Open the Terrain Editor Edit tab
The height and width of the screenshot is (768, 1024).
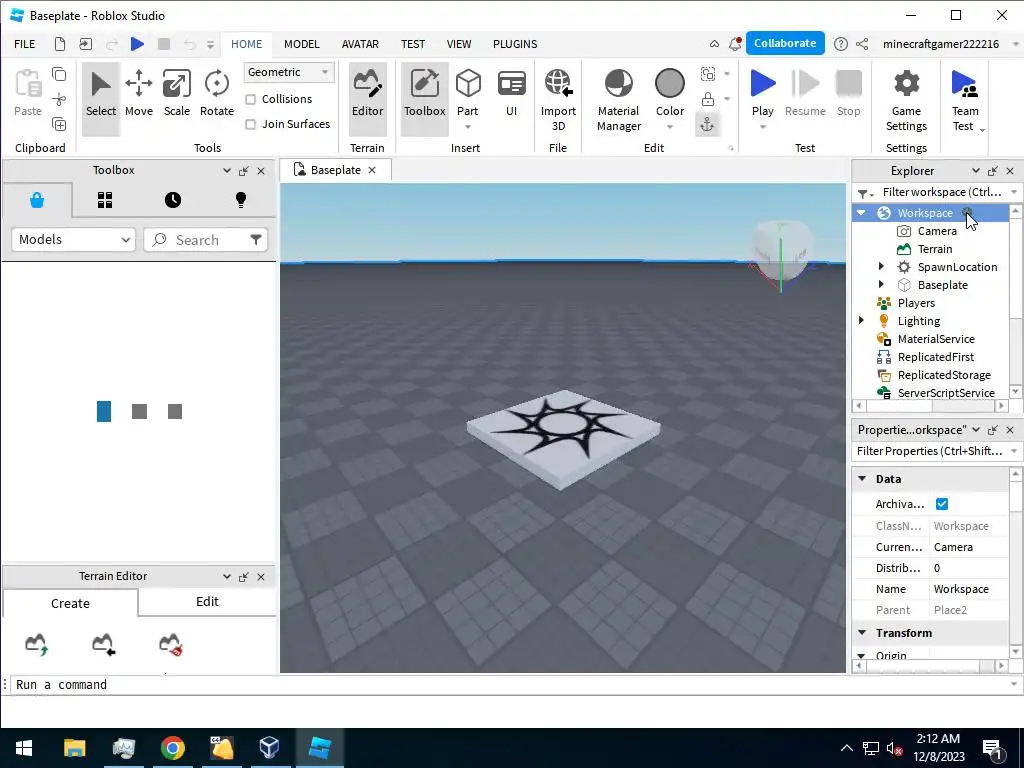point(207,601)
